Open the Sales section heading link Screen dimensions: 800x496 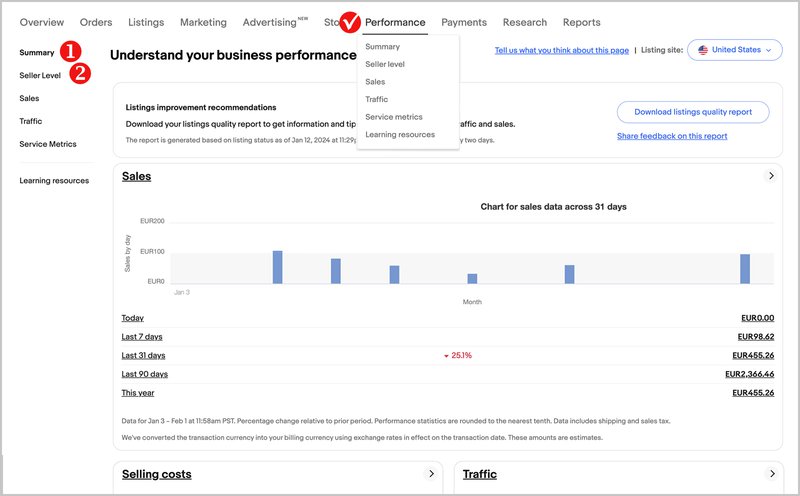tap(136, 177)
